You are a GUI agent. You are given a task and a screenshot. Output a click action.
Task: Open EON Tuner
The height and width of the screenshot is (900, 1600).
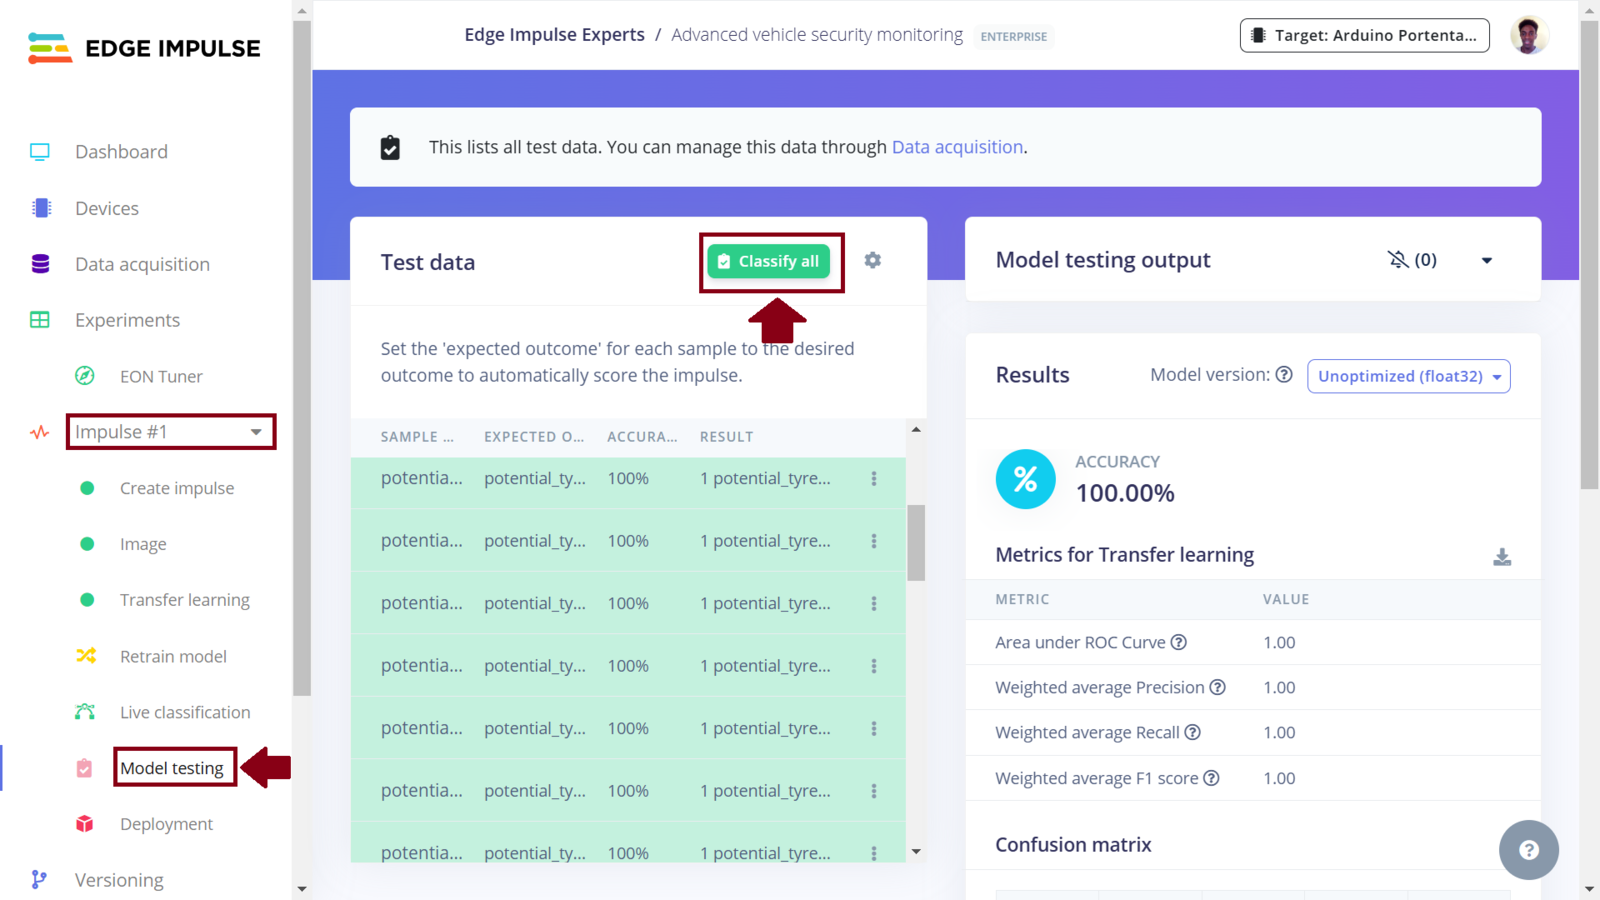[161, 376]
